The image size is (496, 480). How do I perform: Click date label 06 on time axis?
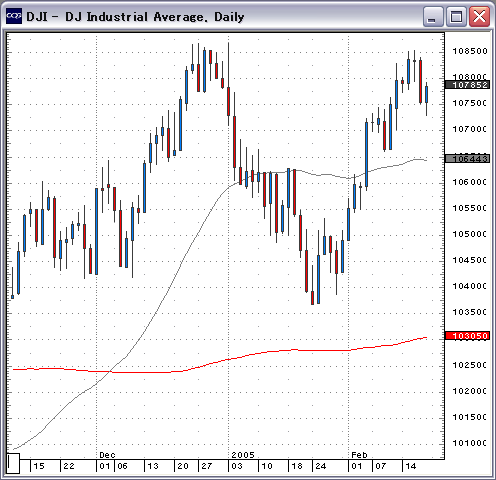(122, 466)
